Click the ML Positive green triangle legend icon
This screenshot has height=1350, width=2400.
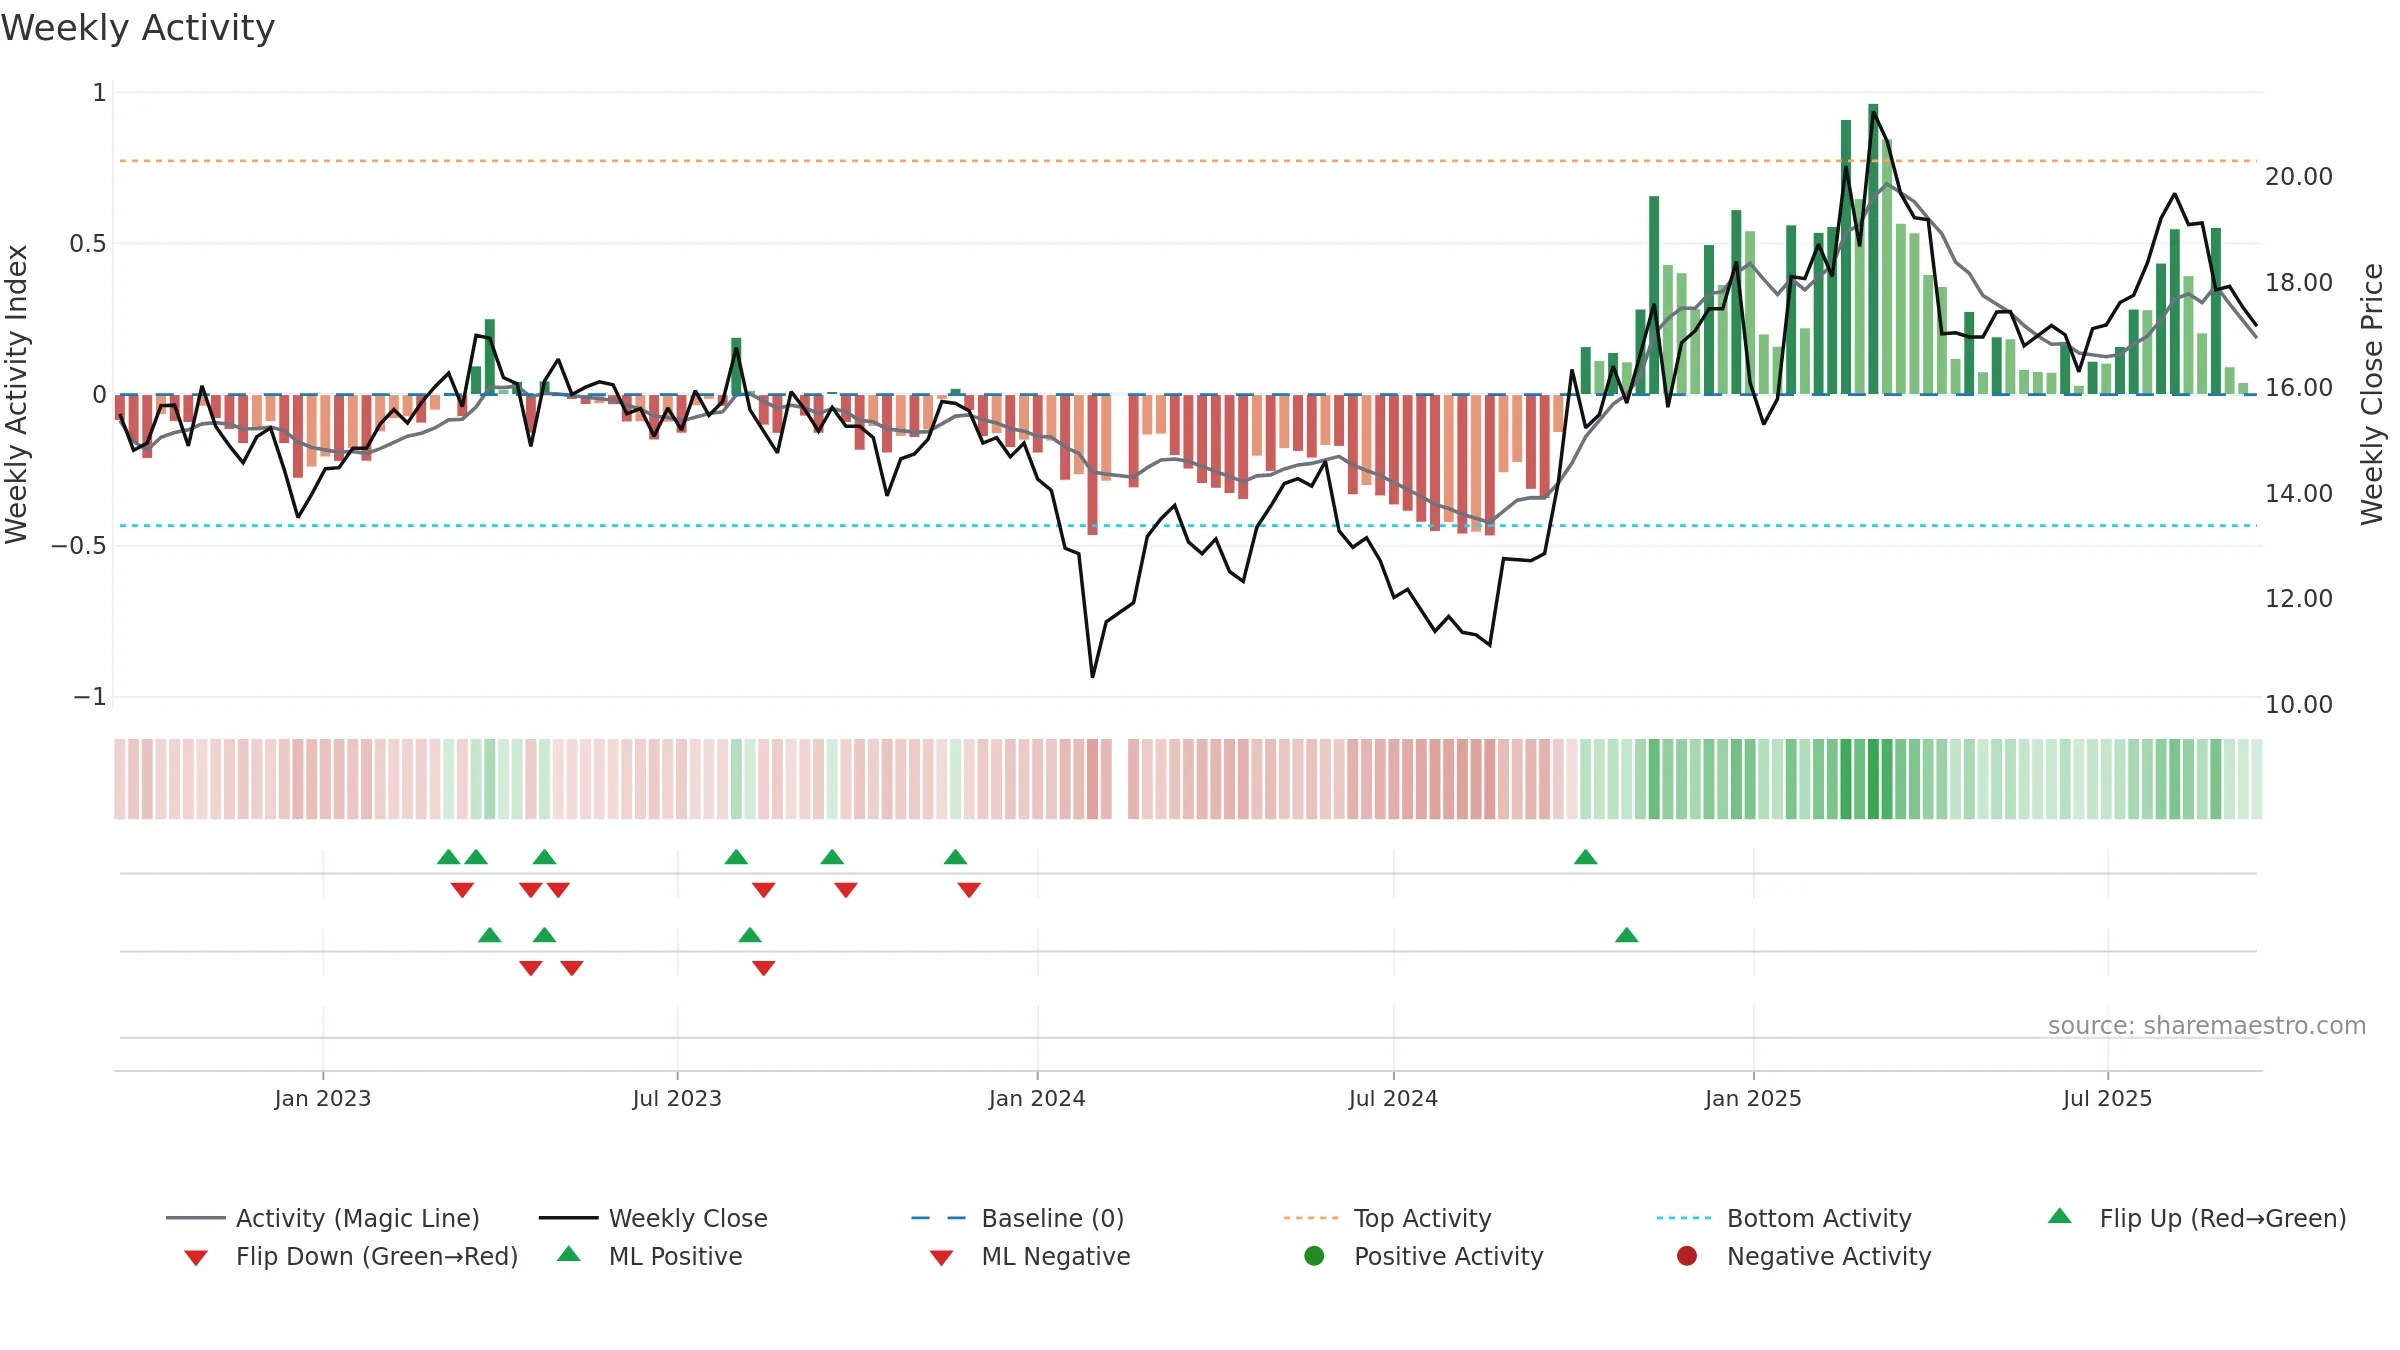[569, 1254]
